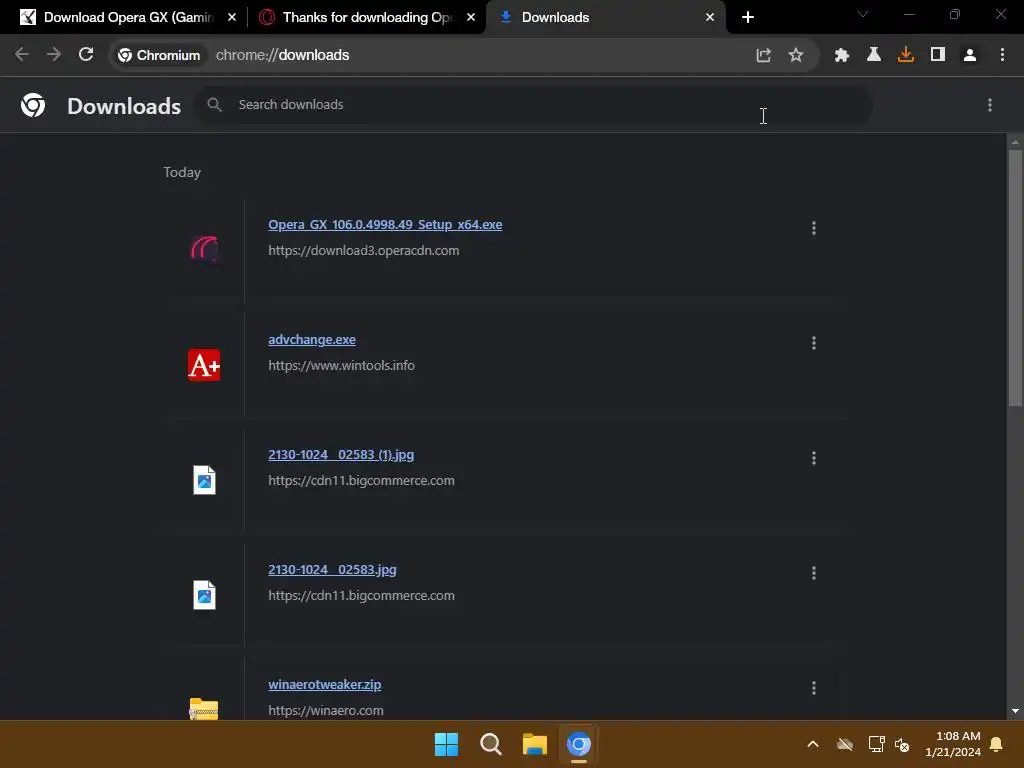
Task: Open the notifications bell in taskbar
Action: coord(997,744)
